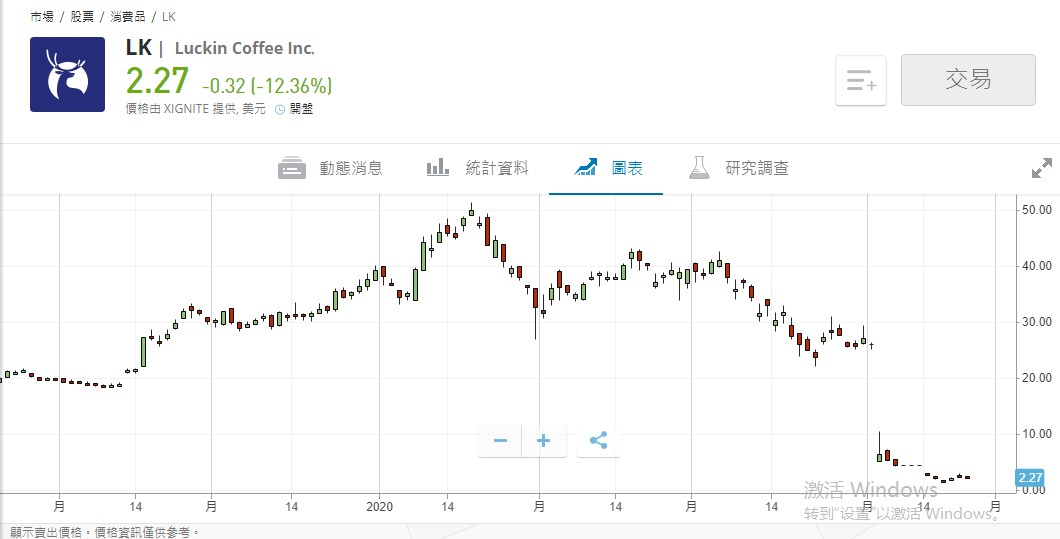Zoom in chart with plus button
The image size is (1060, 539).
[544, 441]
